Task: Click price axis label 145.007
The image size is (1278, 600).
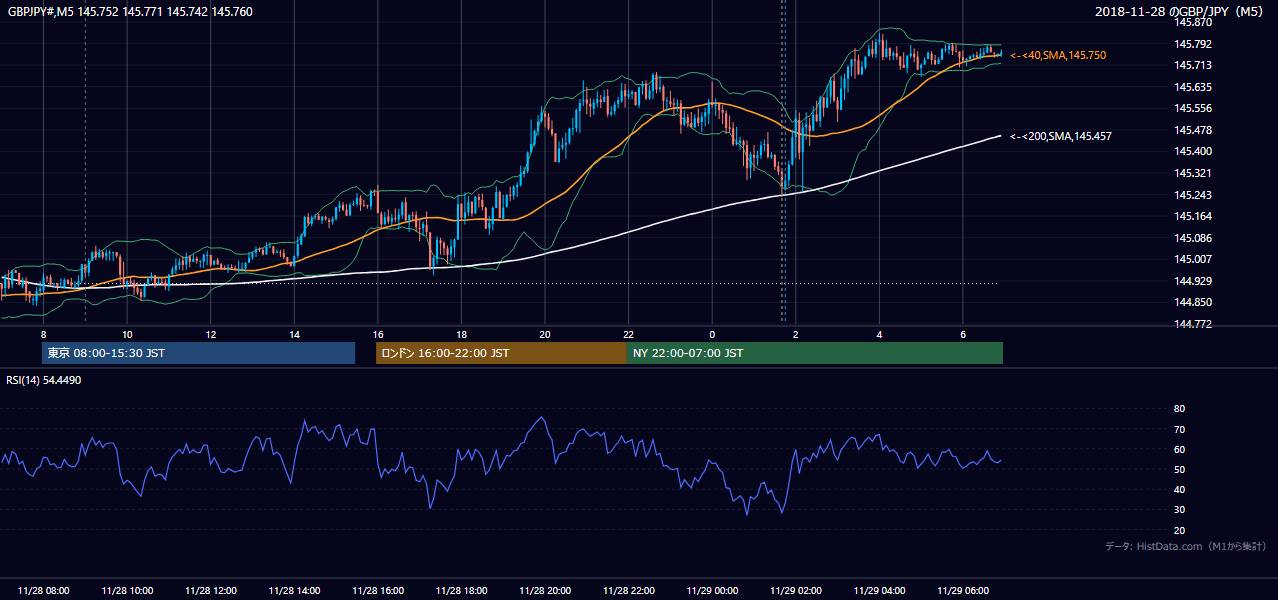Action: (1191, 259)
